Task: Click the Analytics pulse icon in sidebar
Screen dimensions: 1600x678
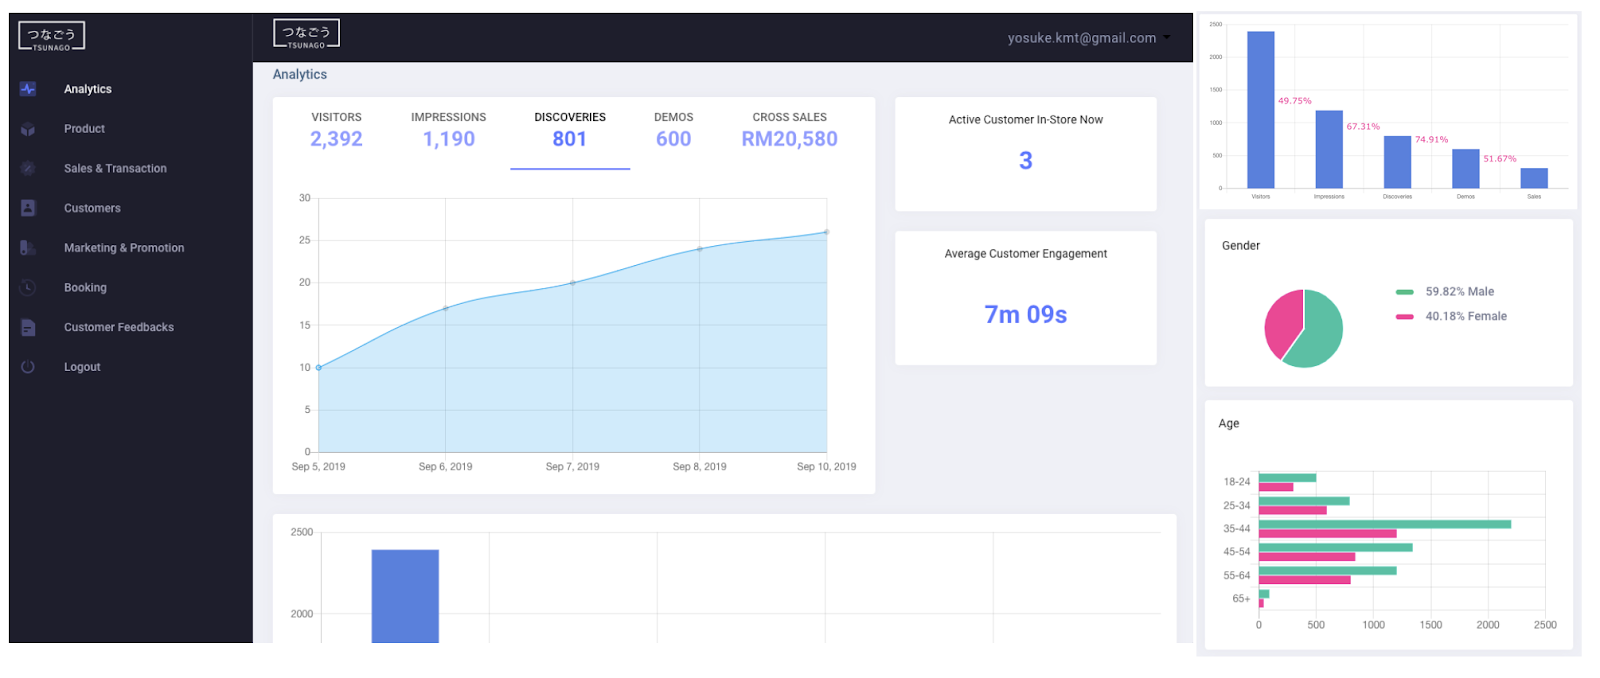Action: tap(28, 89)
